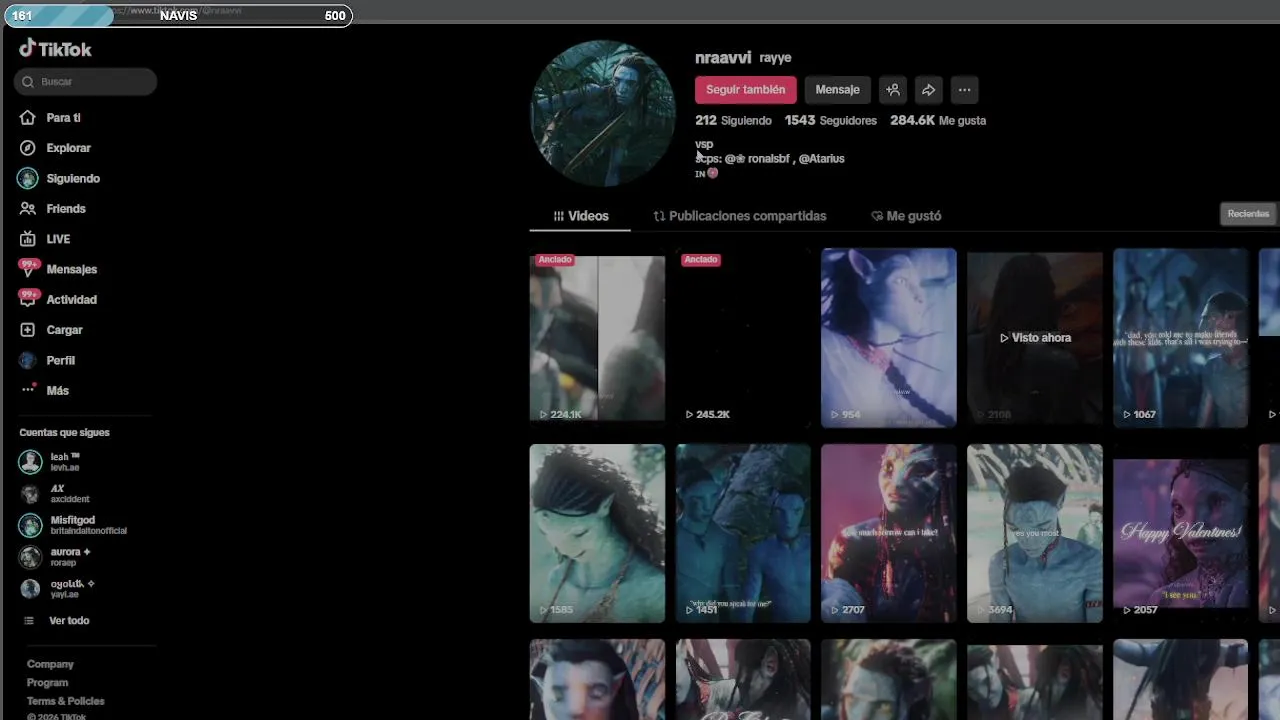Click the leah account avatar
Image resolution: width=1280 pixels, height=720 pixels.
pos(31,461)
